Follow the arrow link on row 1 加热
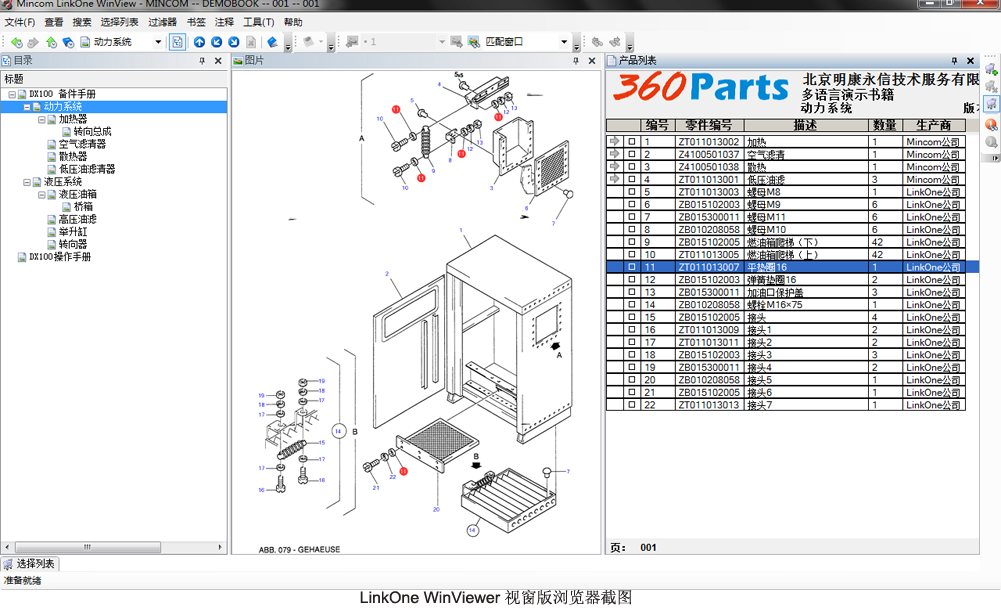 (x=614, y=141)
